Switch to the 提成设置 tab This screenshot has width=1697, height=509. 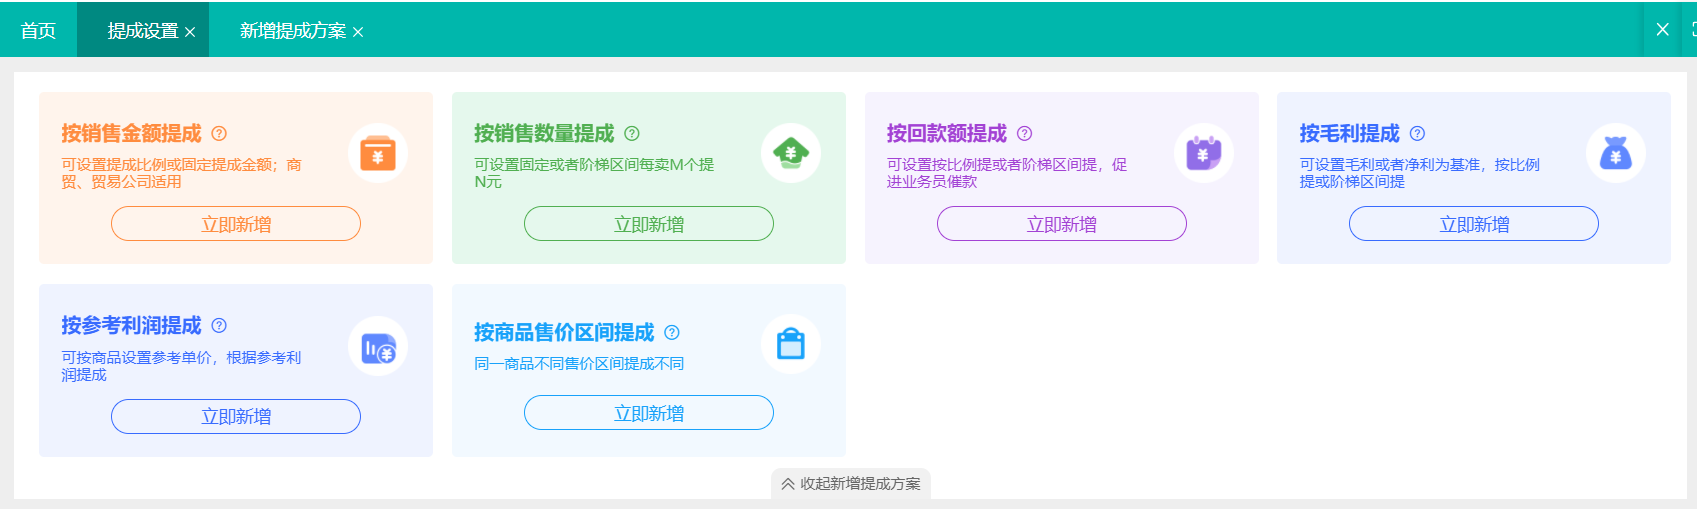click(142, 31)
